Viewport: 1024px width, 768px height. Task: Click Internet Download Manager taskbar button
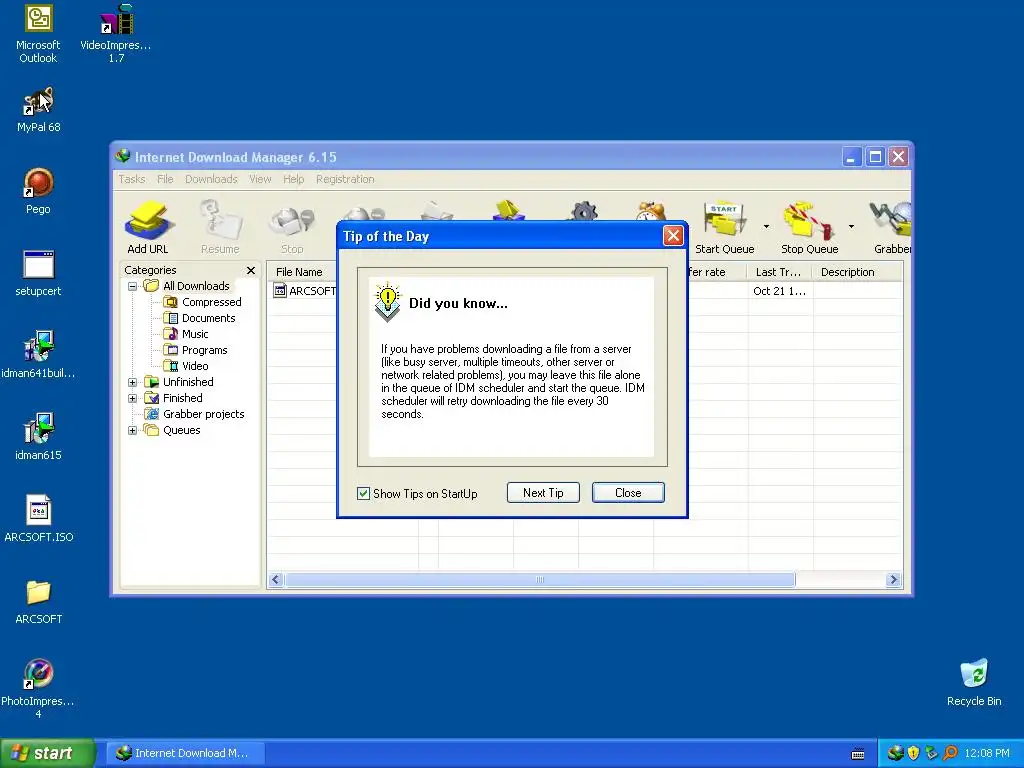pos(185,753)
